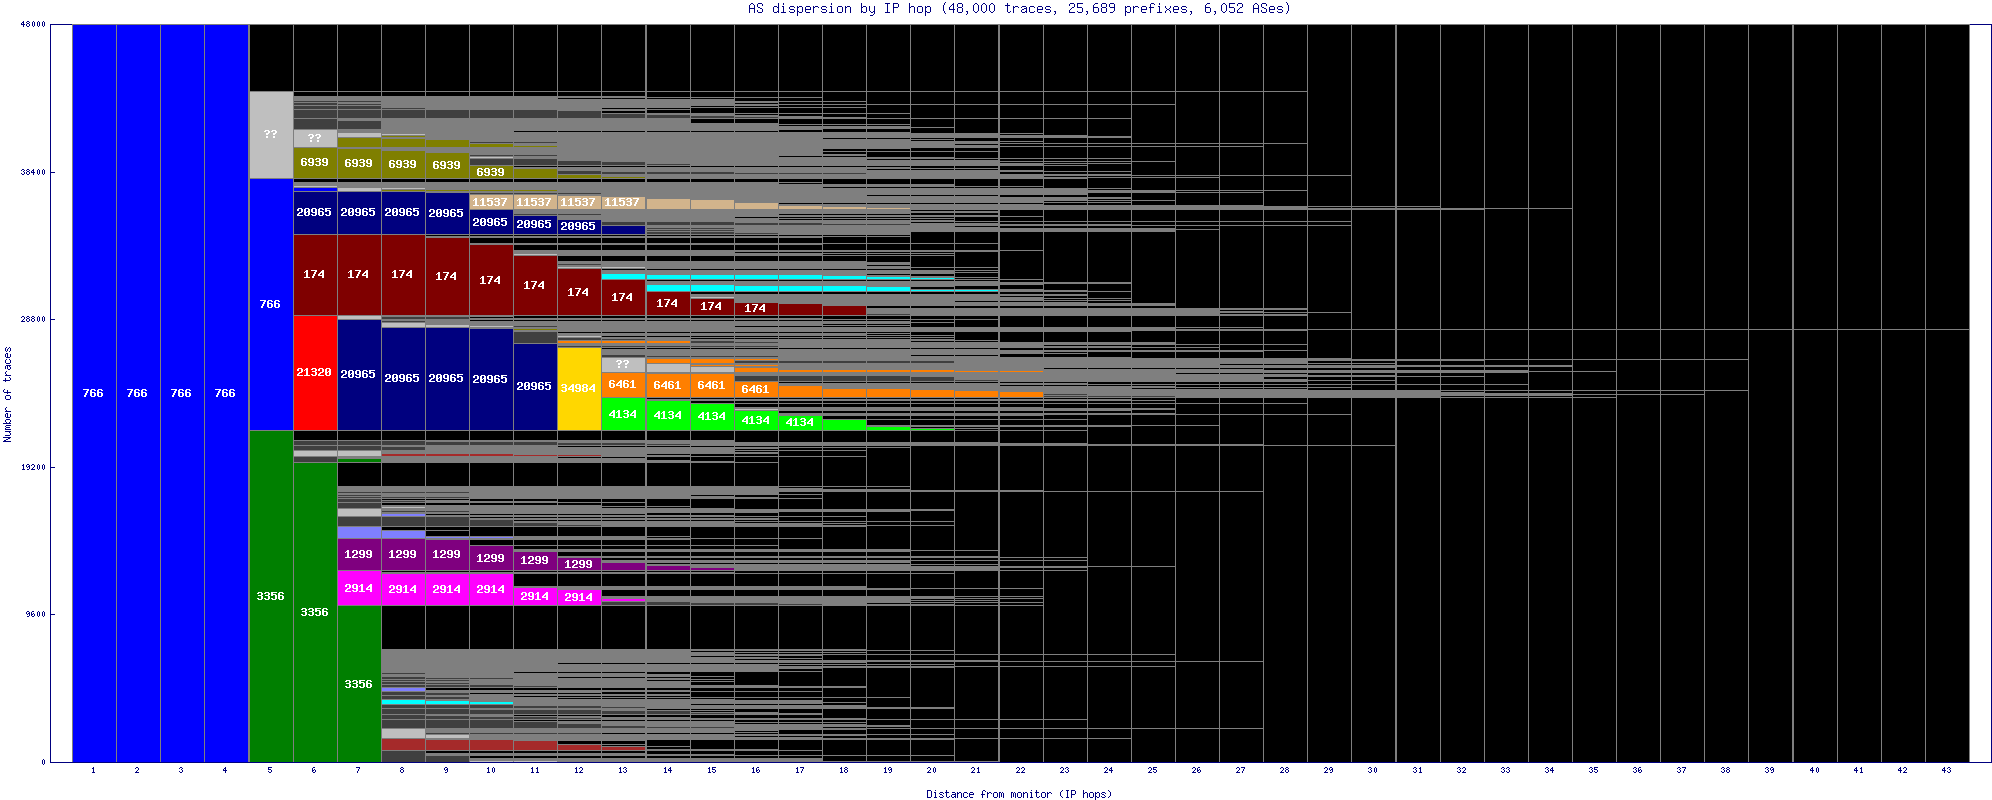Select the blue 766 block at hop 5
The image size is (1992, 800).
[271, 304]
